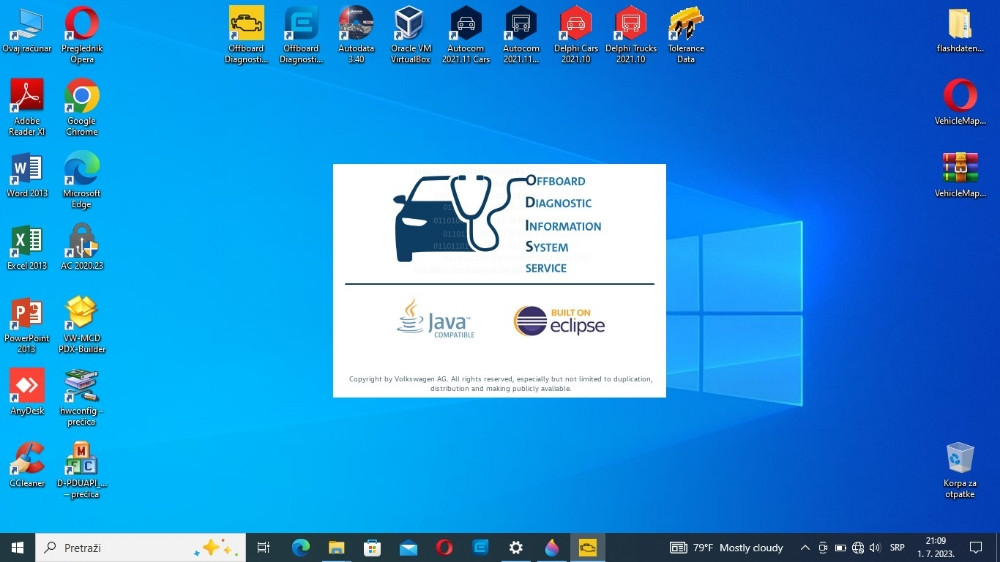Launch AnyDesk from the desktop

[27, 392]
